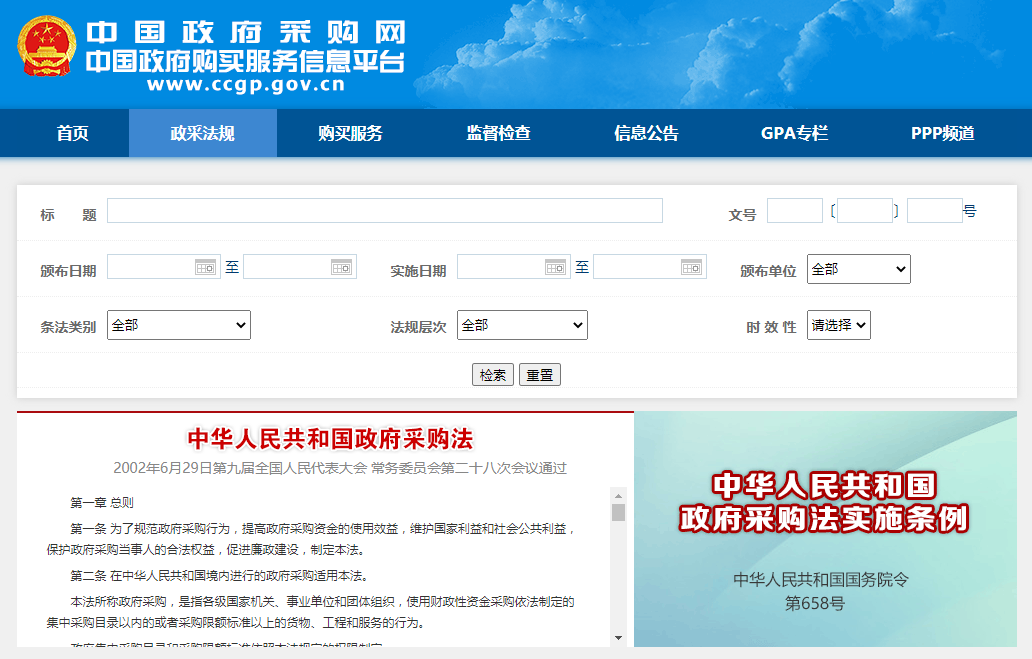Open the 政府采购法实施条例 banner

[x=825, y=529]
